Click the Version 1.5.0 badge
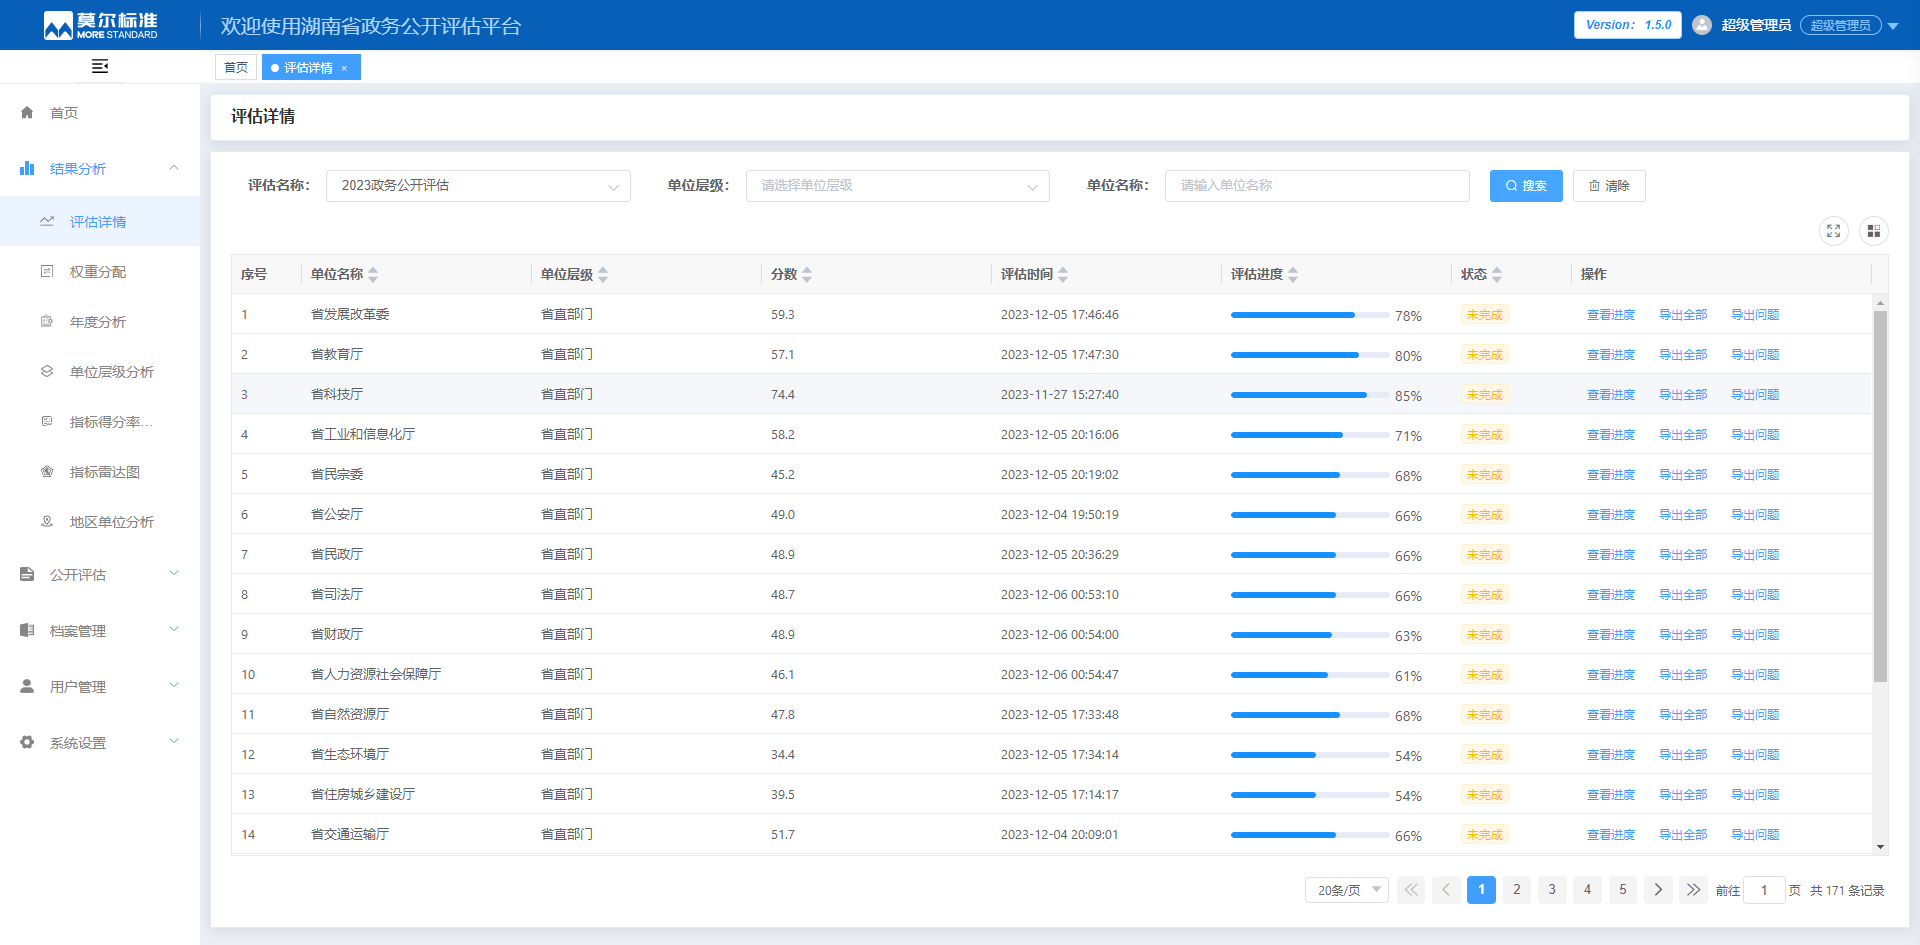This screenshot has height=945, width=1920. tap(1628, 25)
